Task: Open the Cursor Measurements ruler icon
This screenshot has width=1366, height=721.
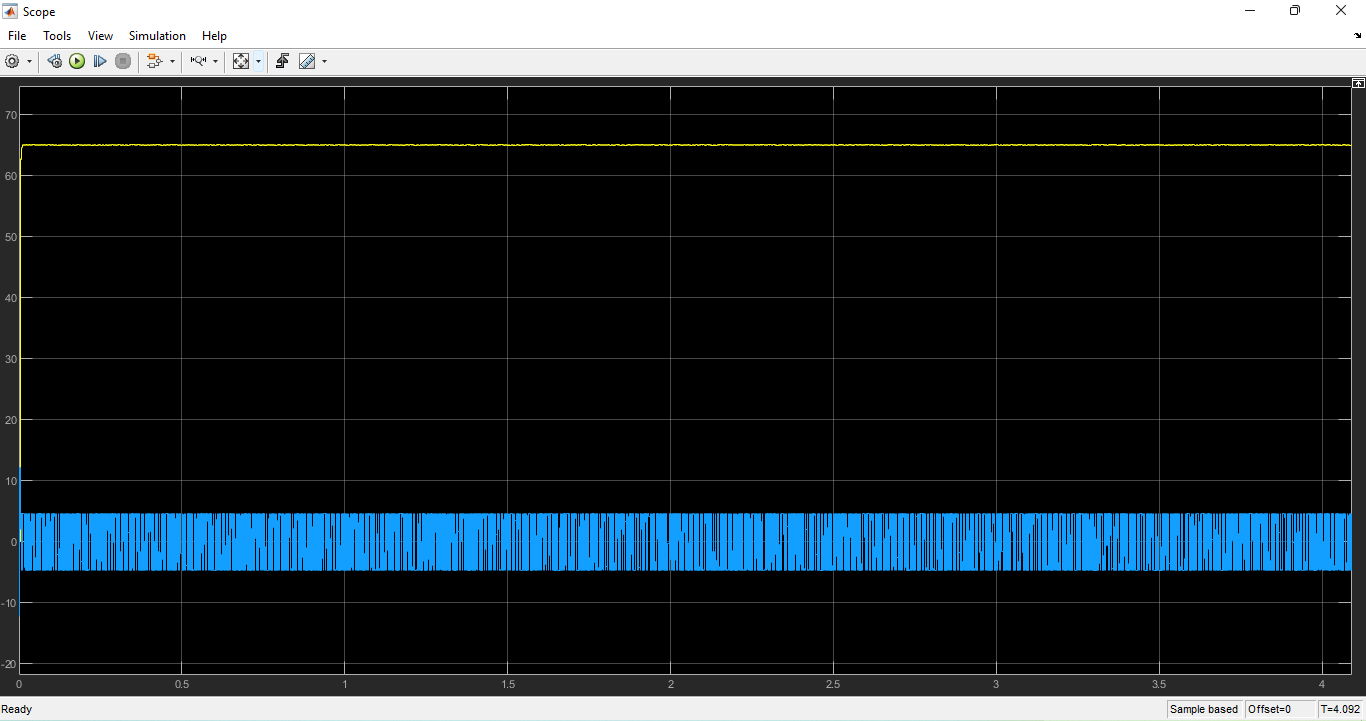Action: [307, 61]
